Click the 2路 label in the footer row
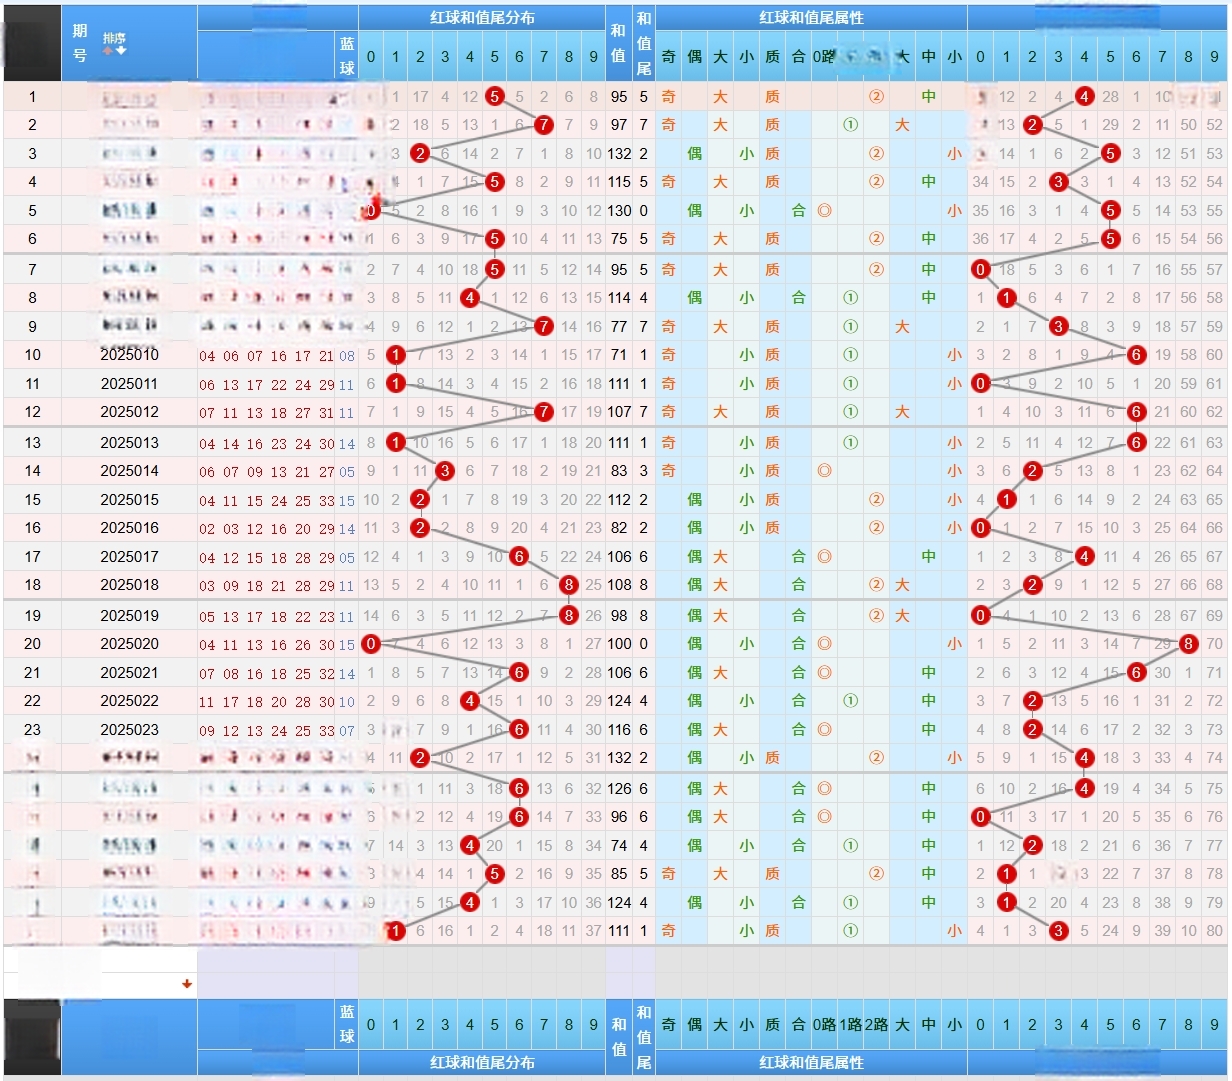The height and width of the screenshot is (1081, 1232). [x=876, y=1025]
